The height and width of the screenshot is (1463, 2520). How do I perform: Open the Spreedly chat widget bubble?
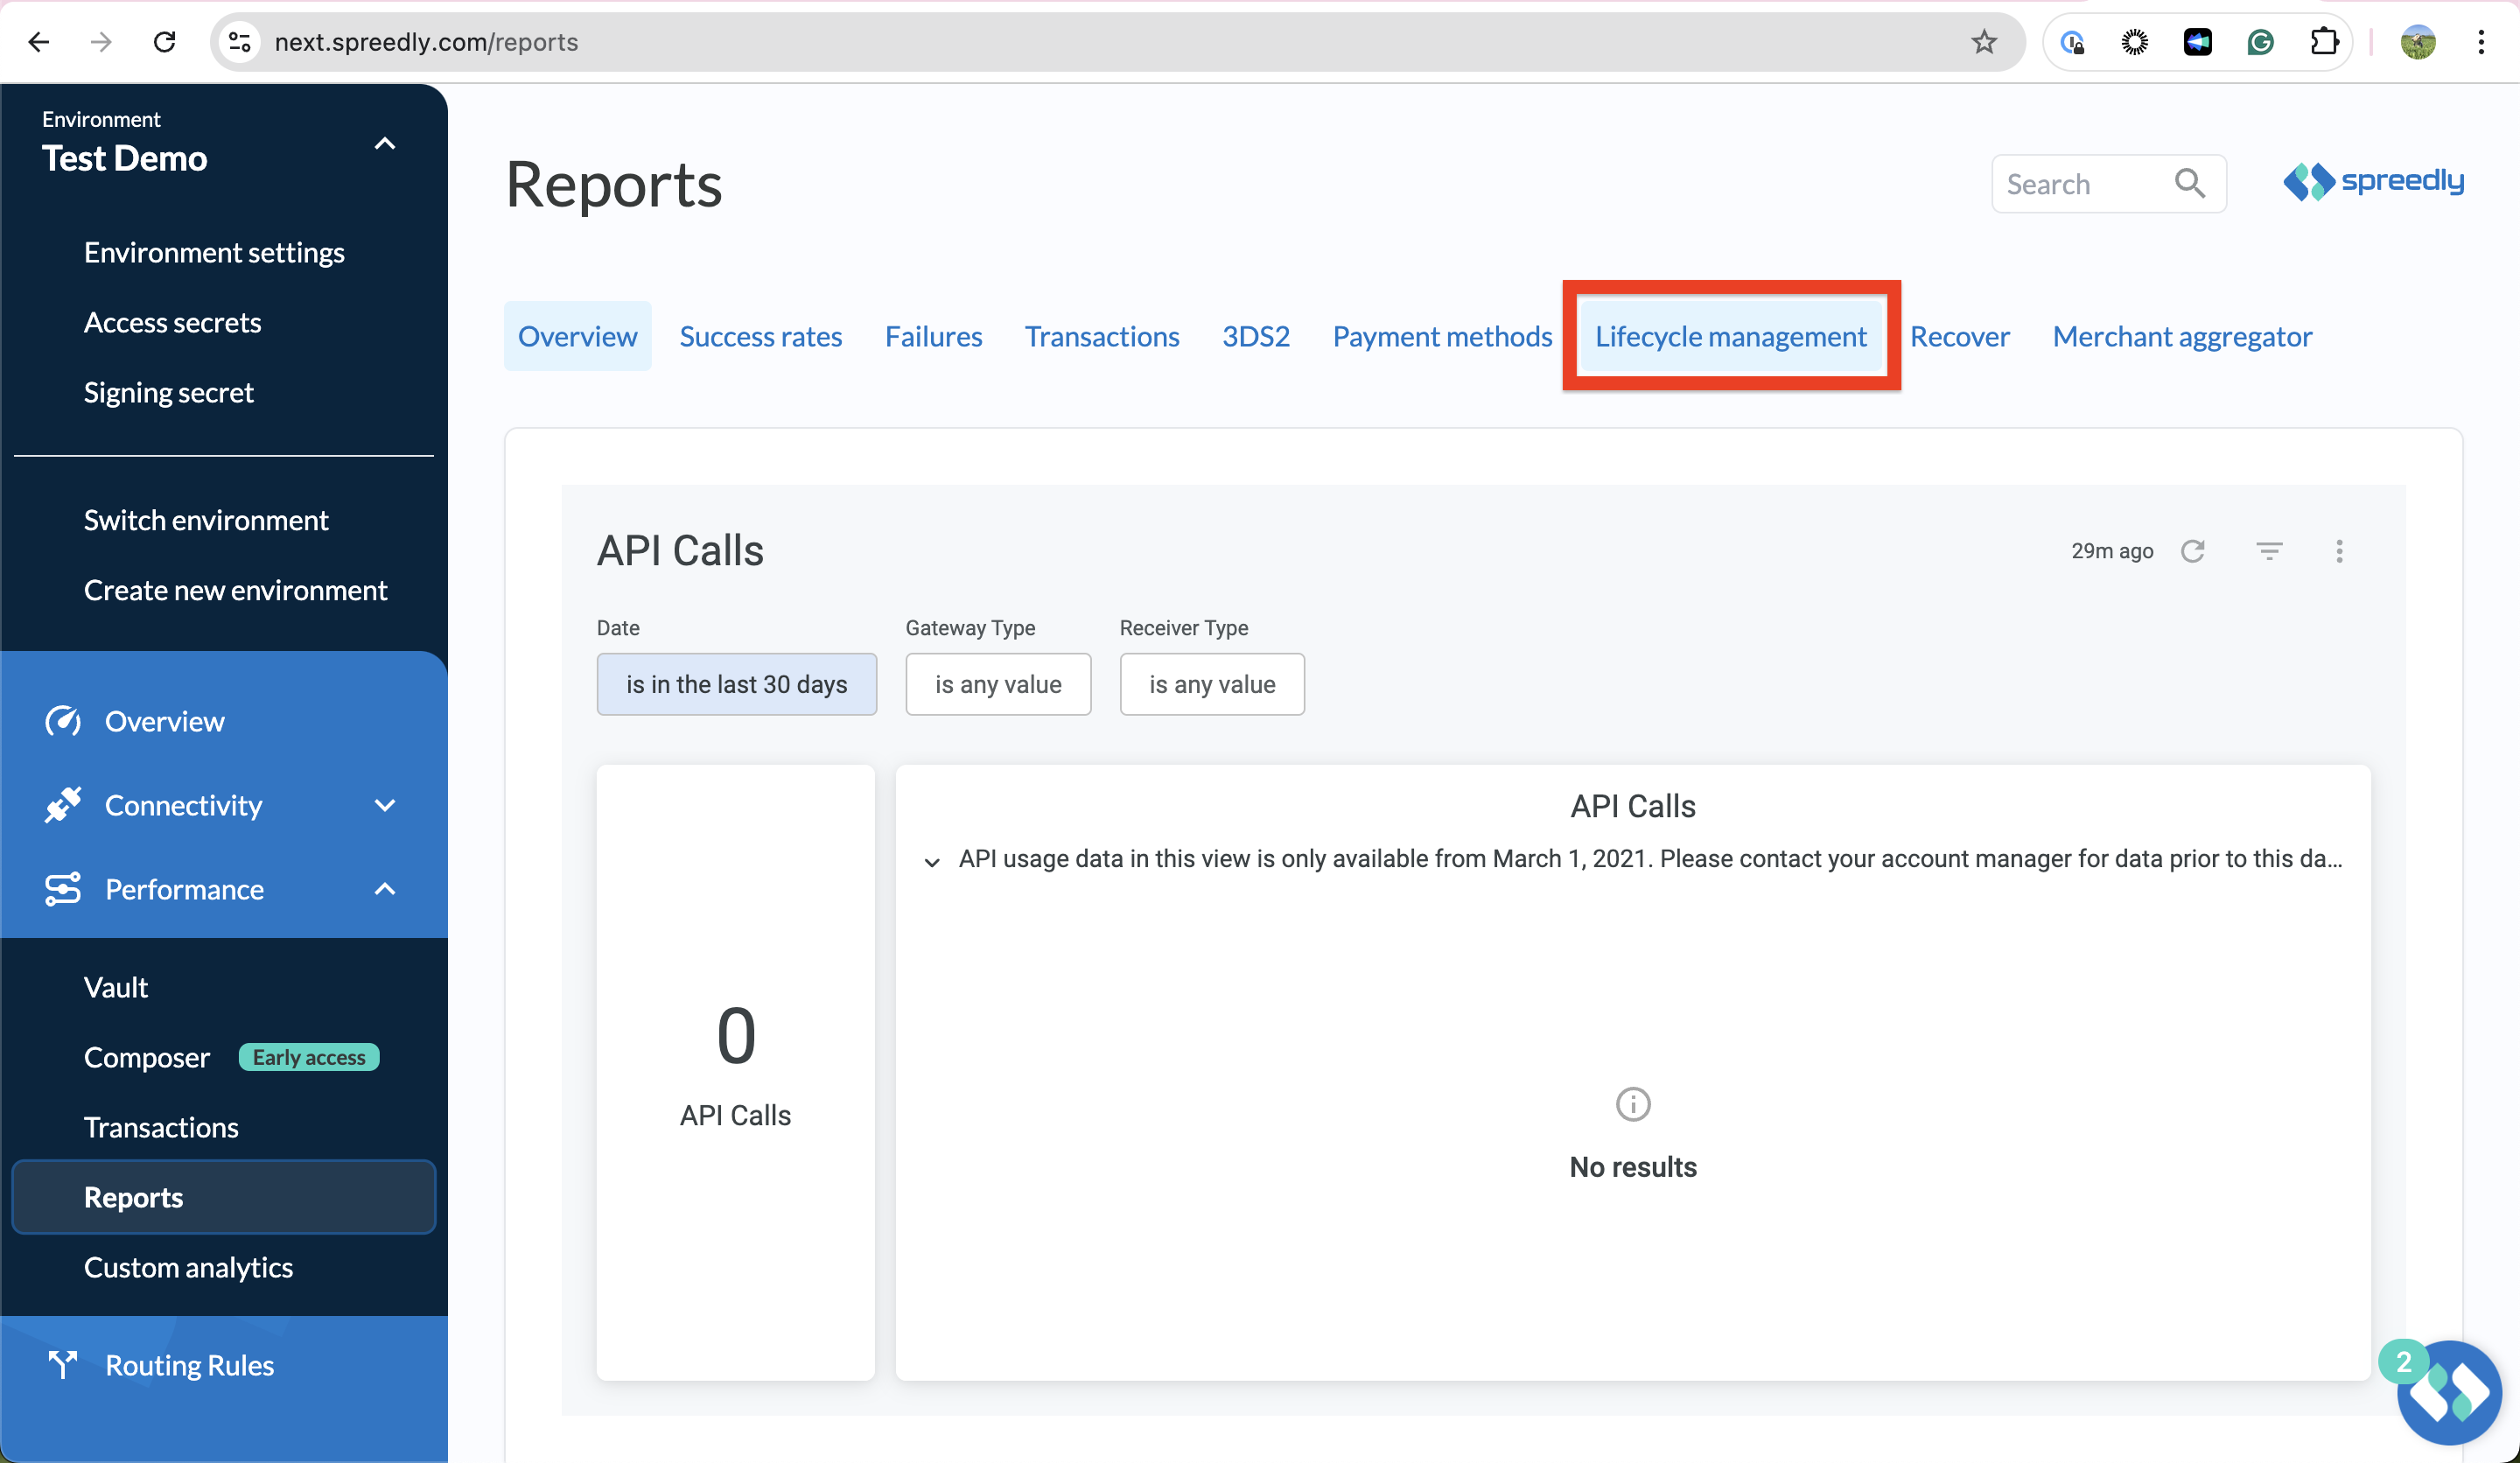2448,1391
